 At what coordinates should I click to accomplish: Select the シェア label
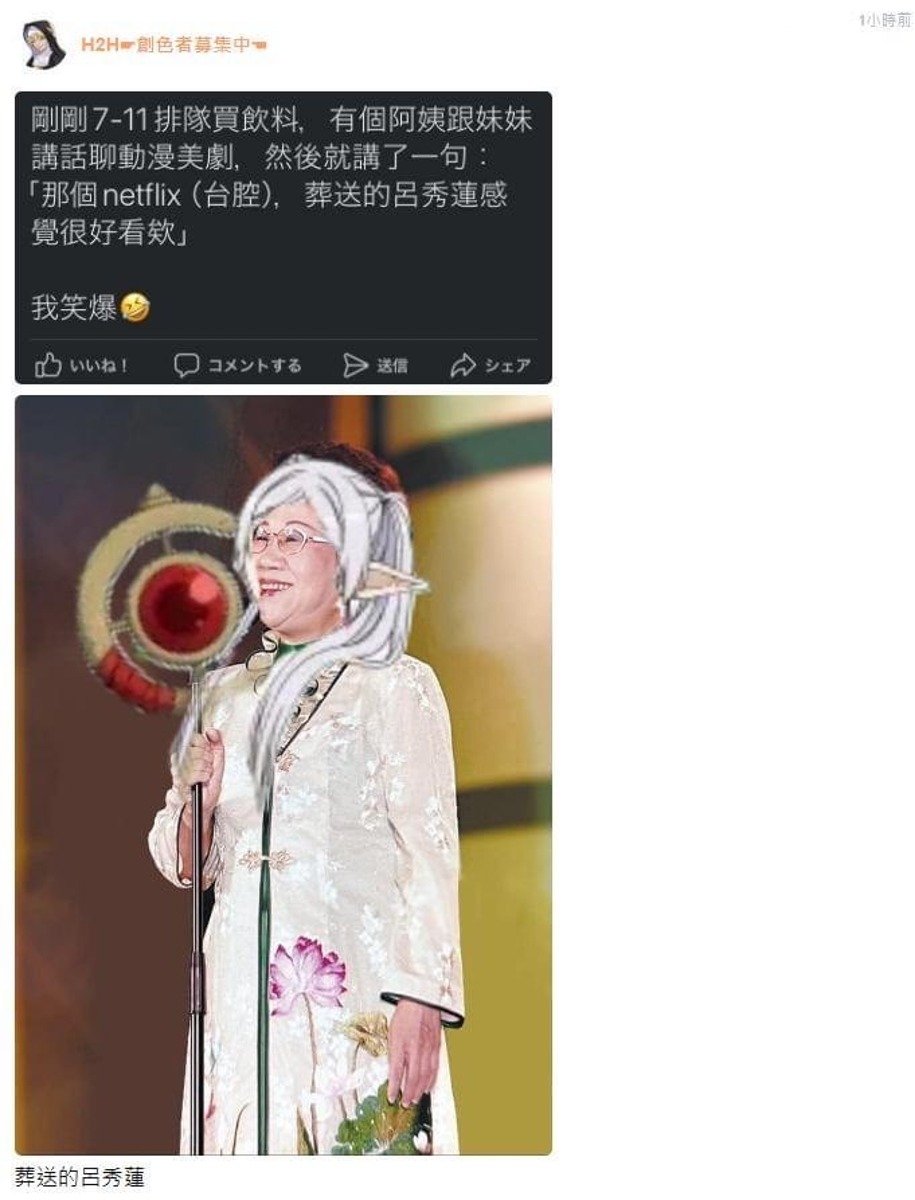[x=507, y=366]
